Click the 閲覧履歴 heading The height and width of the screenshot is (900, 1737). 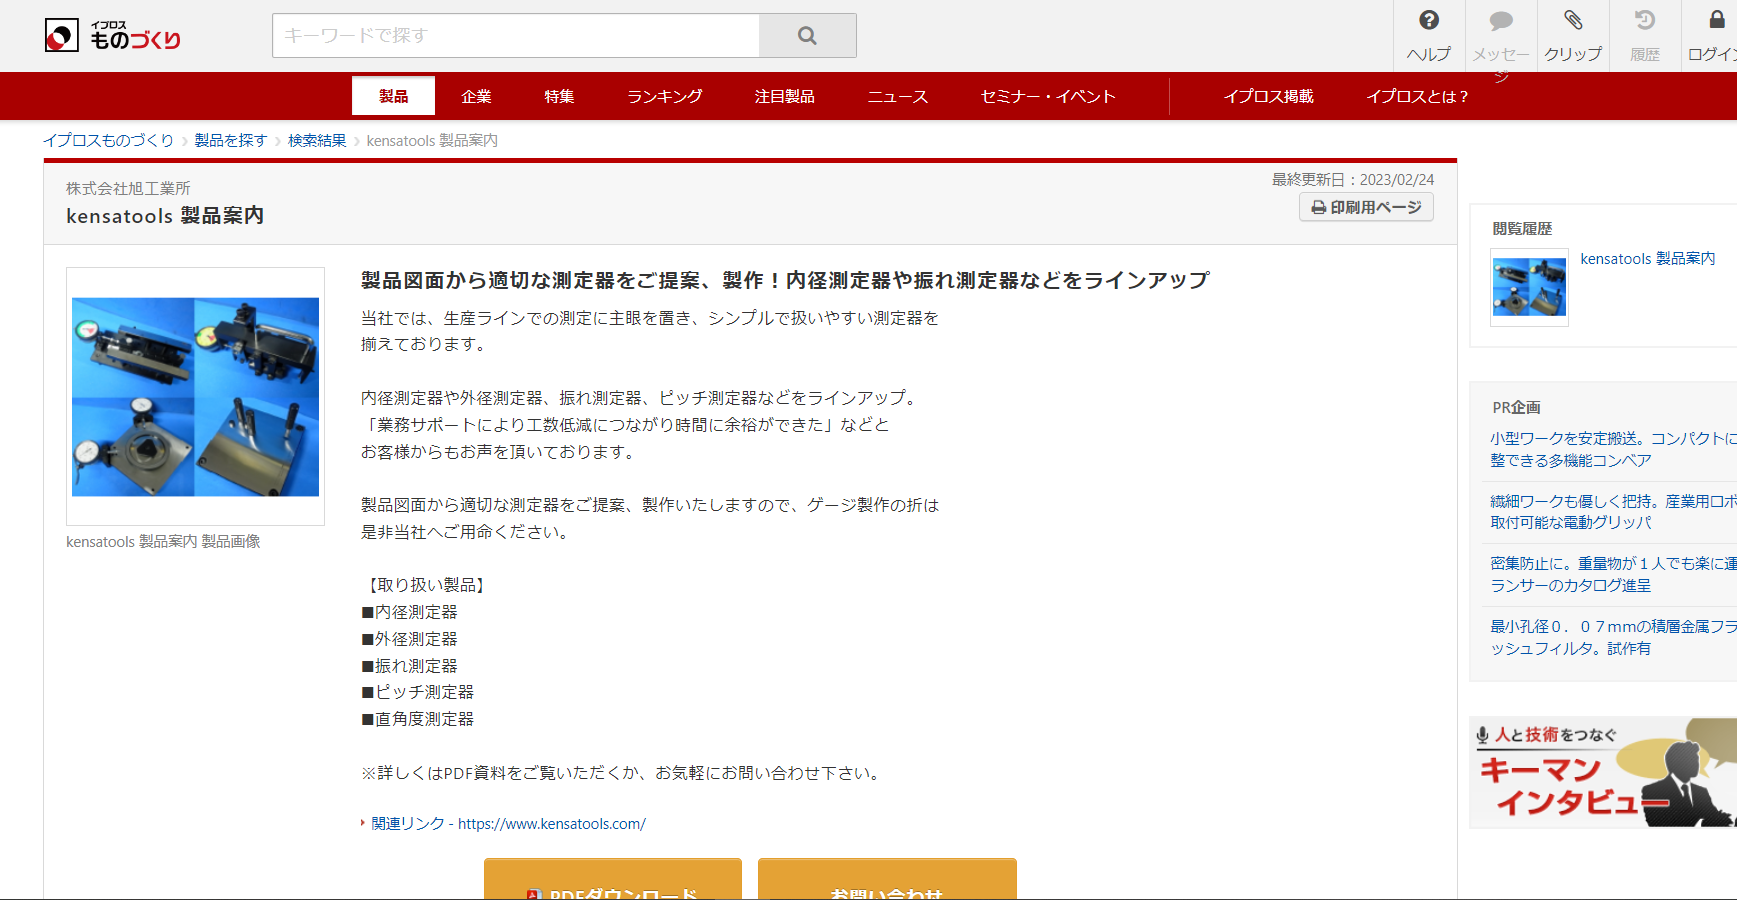point(1522,228)
